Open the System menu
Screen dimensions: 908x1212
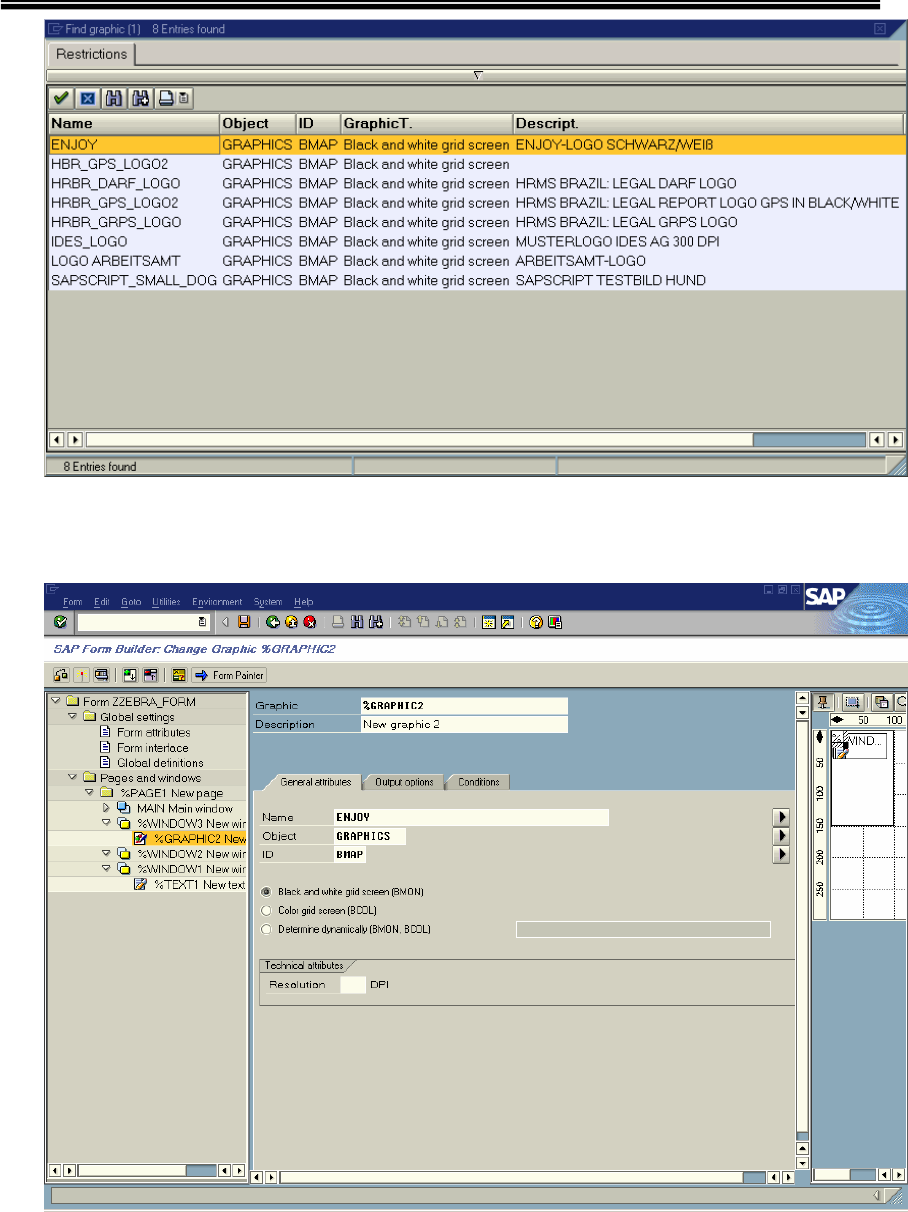(268, 602)
